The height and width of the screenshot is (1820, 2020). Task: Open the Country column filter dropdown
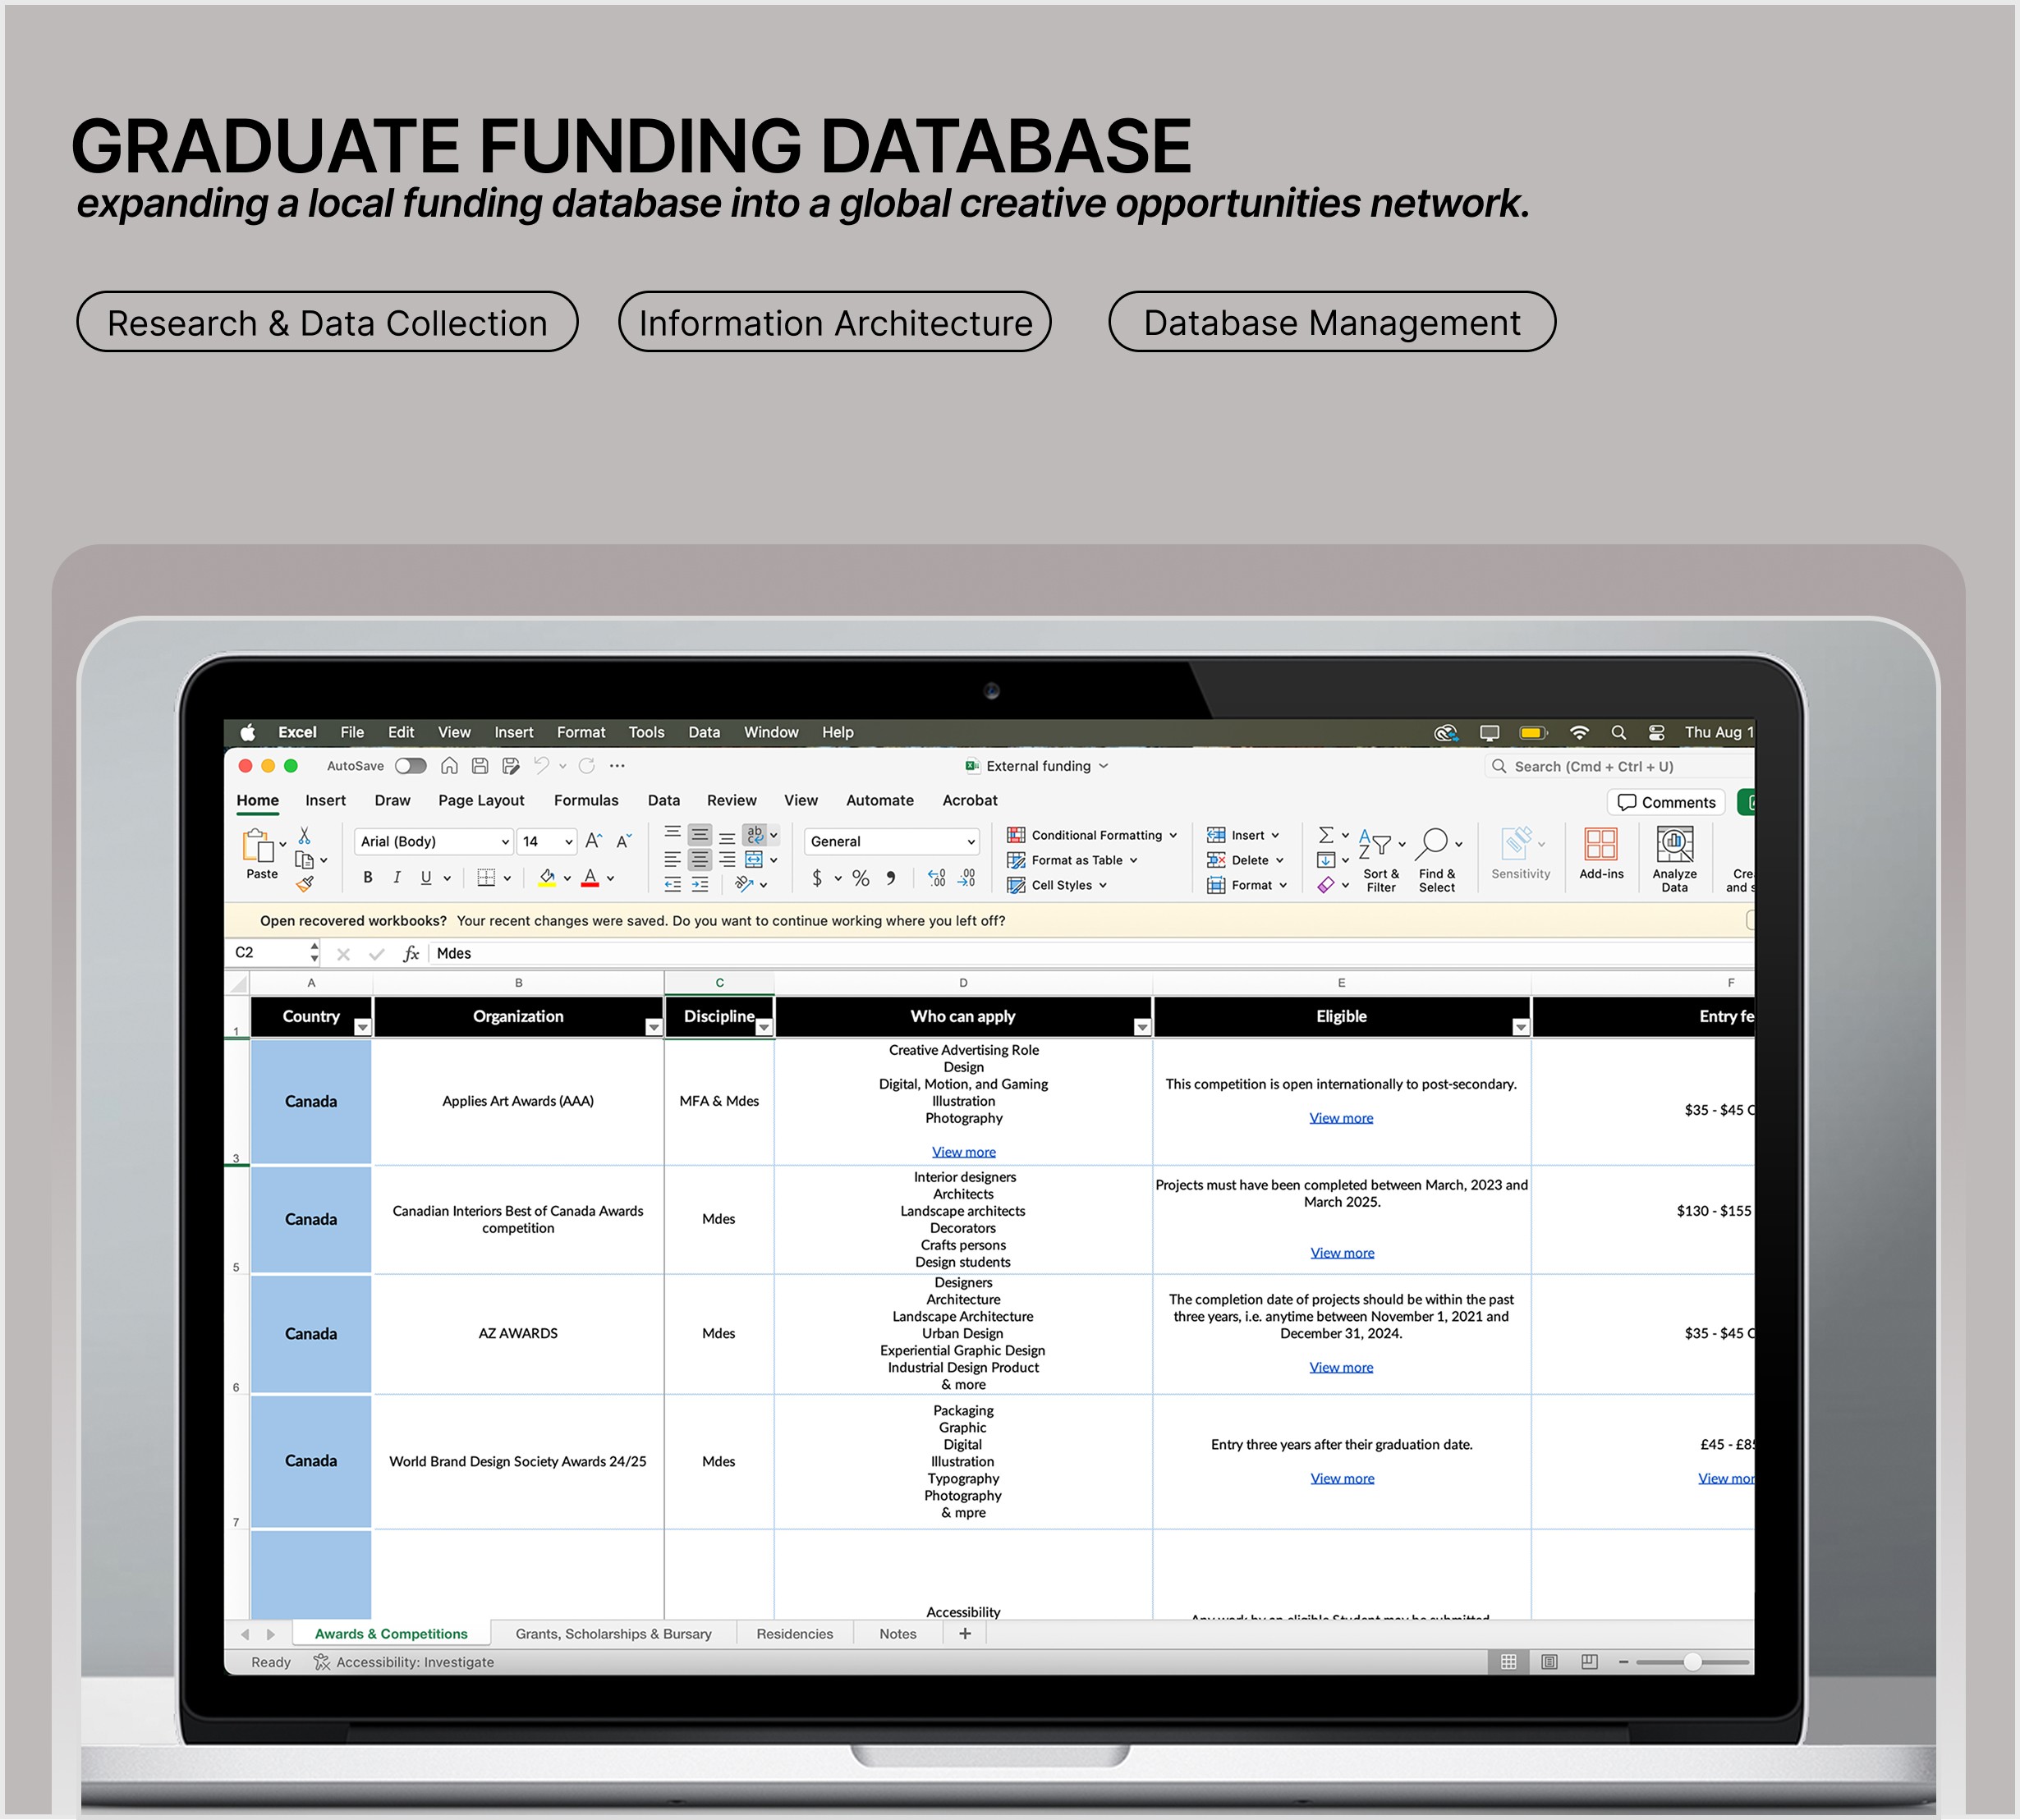pyautogui.click(x=363, y=1028)
